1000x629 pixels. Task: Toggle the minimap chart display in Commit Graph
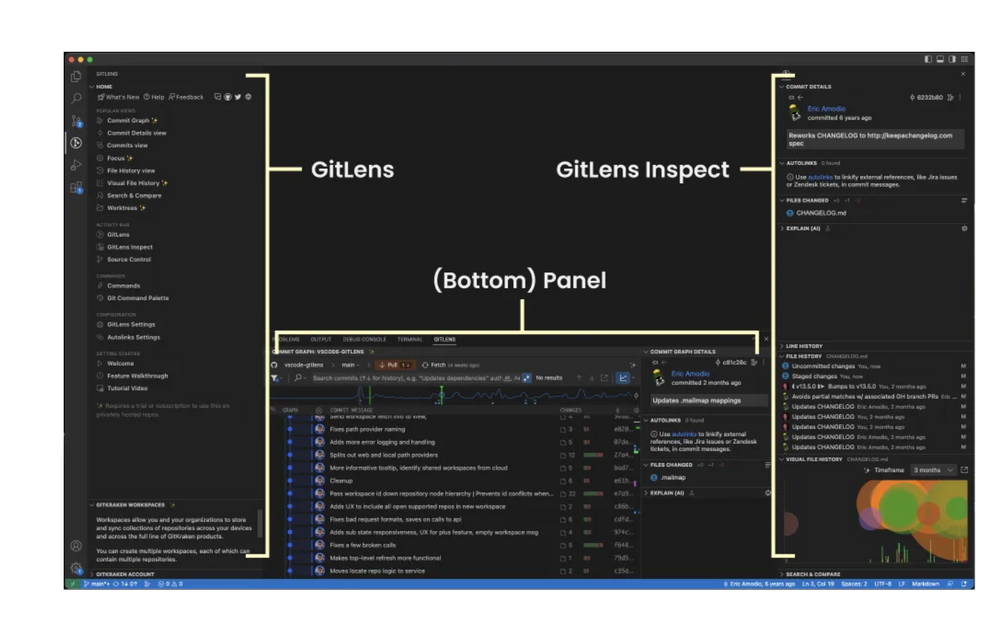(x=623, y=377)
